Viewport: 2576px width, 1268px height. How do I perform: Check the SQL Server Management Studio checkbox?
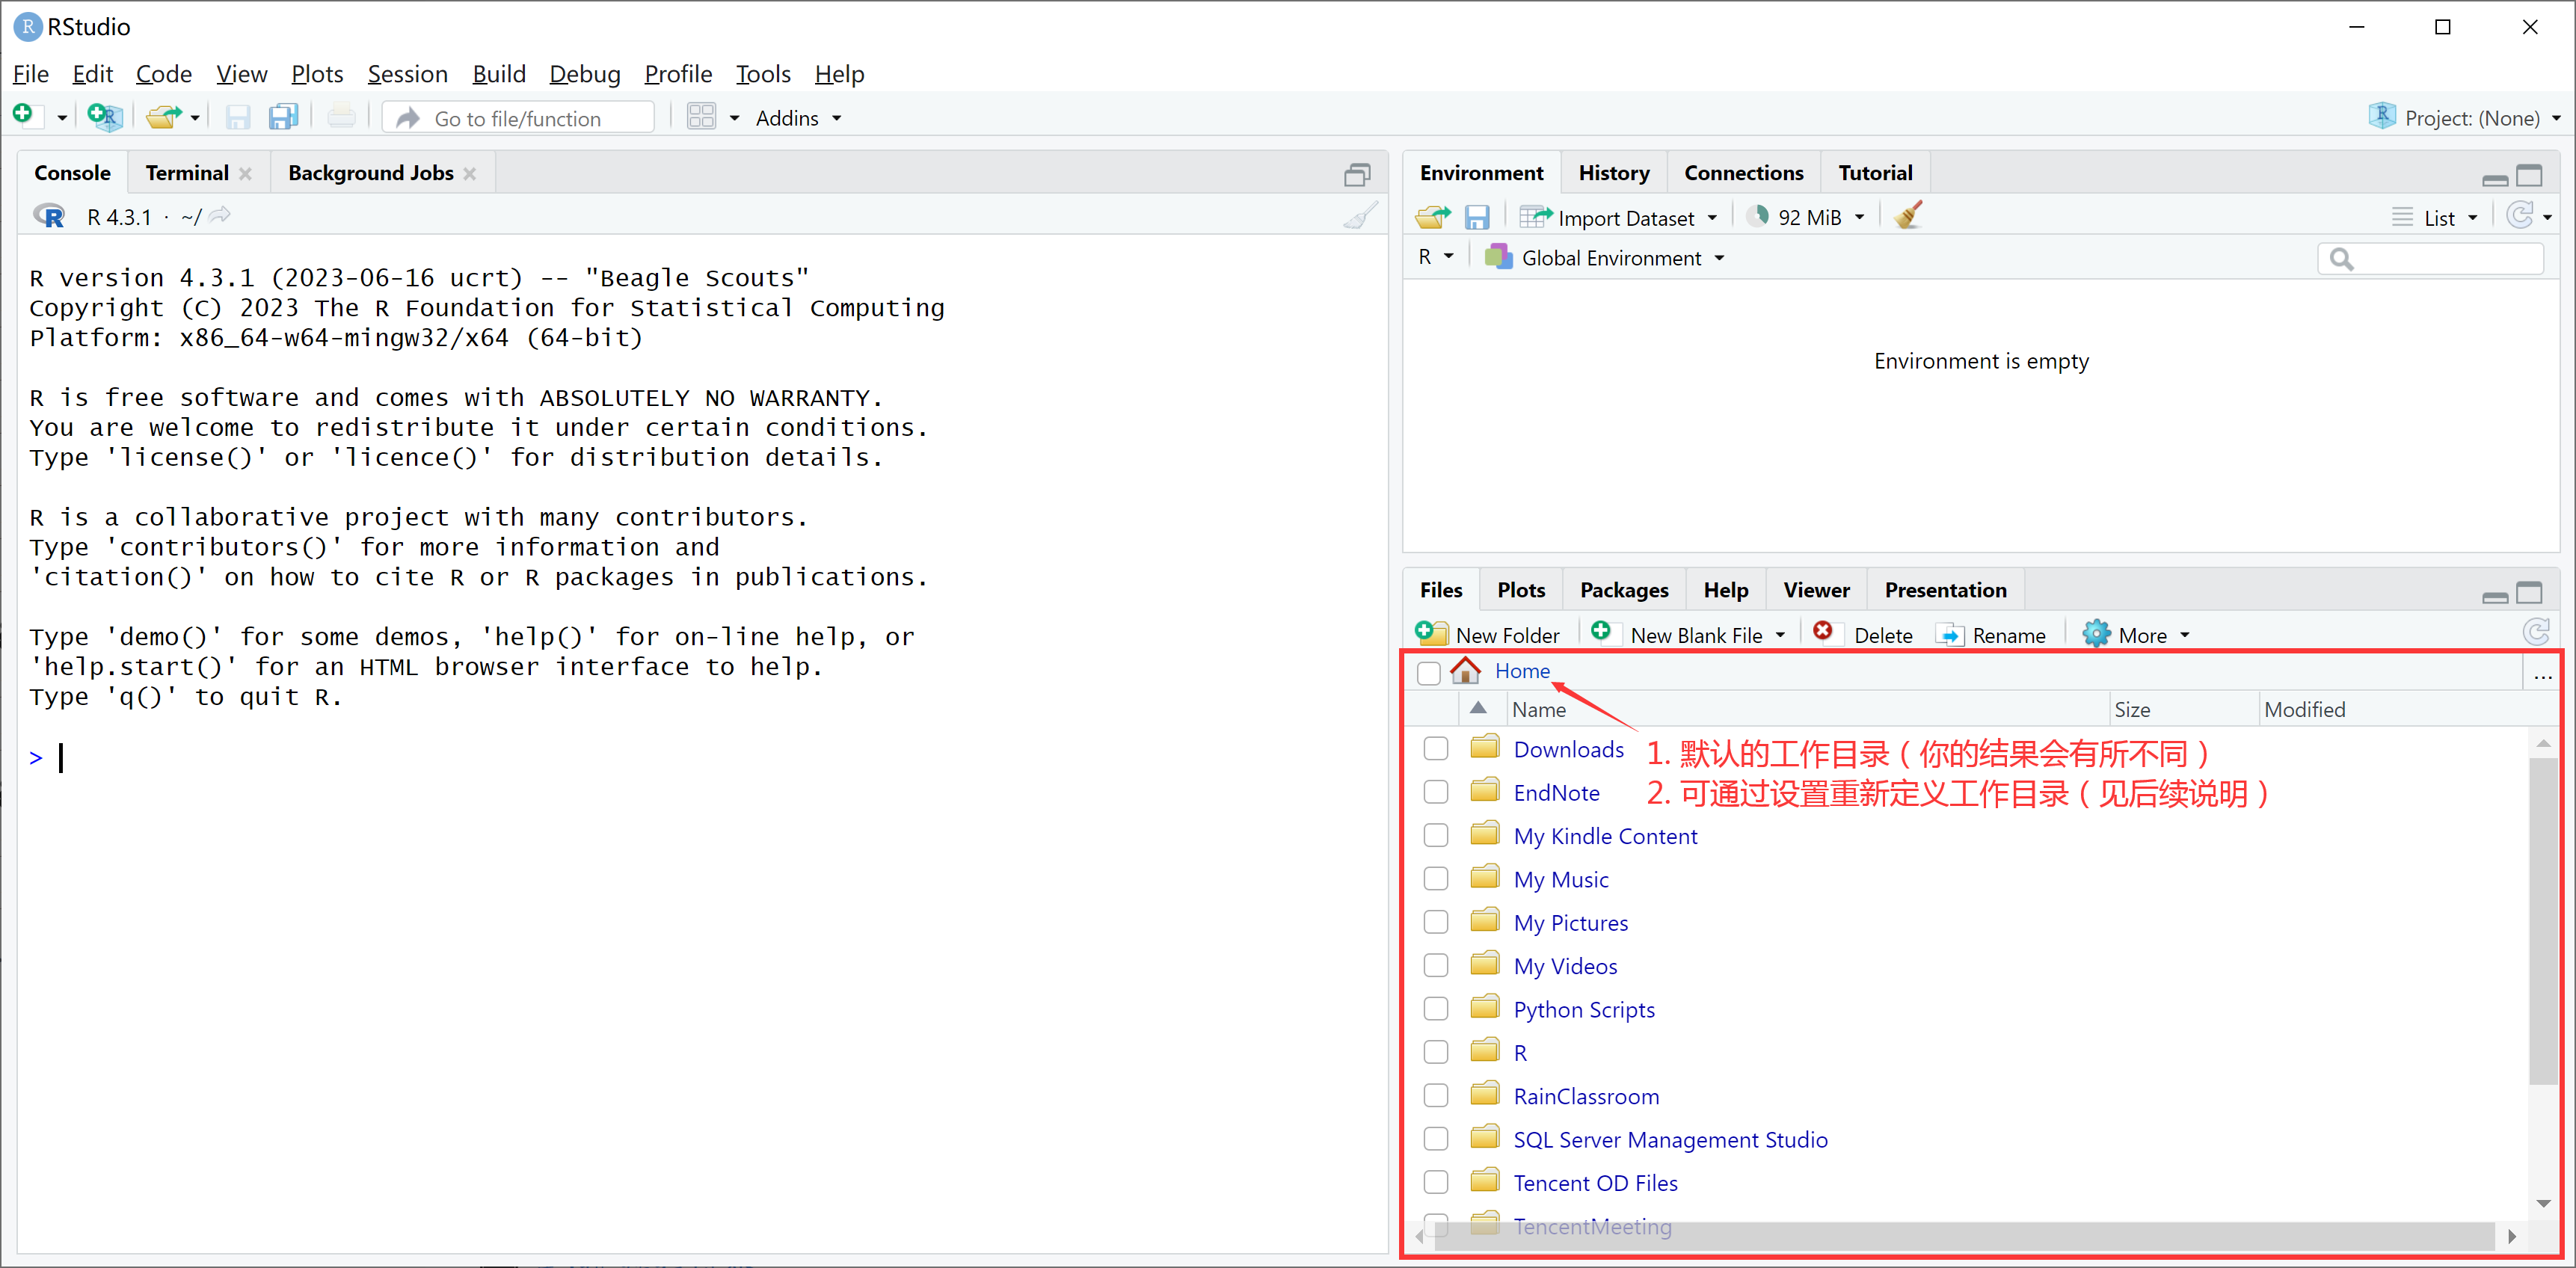1435,1138
